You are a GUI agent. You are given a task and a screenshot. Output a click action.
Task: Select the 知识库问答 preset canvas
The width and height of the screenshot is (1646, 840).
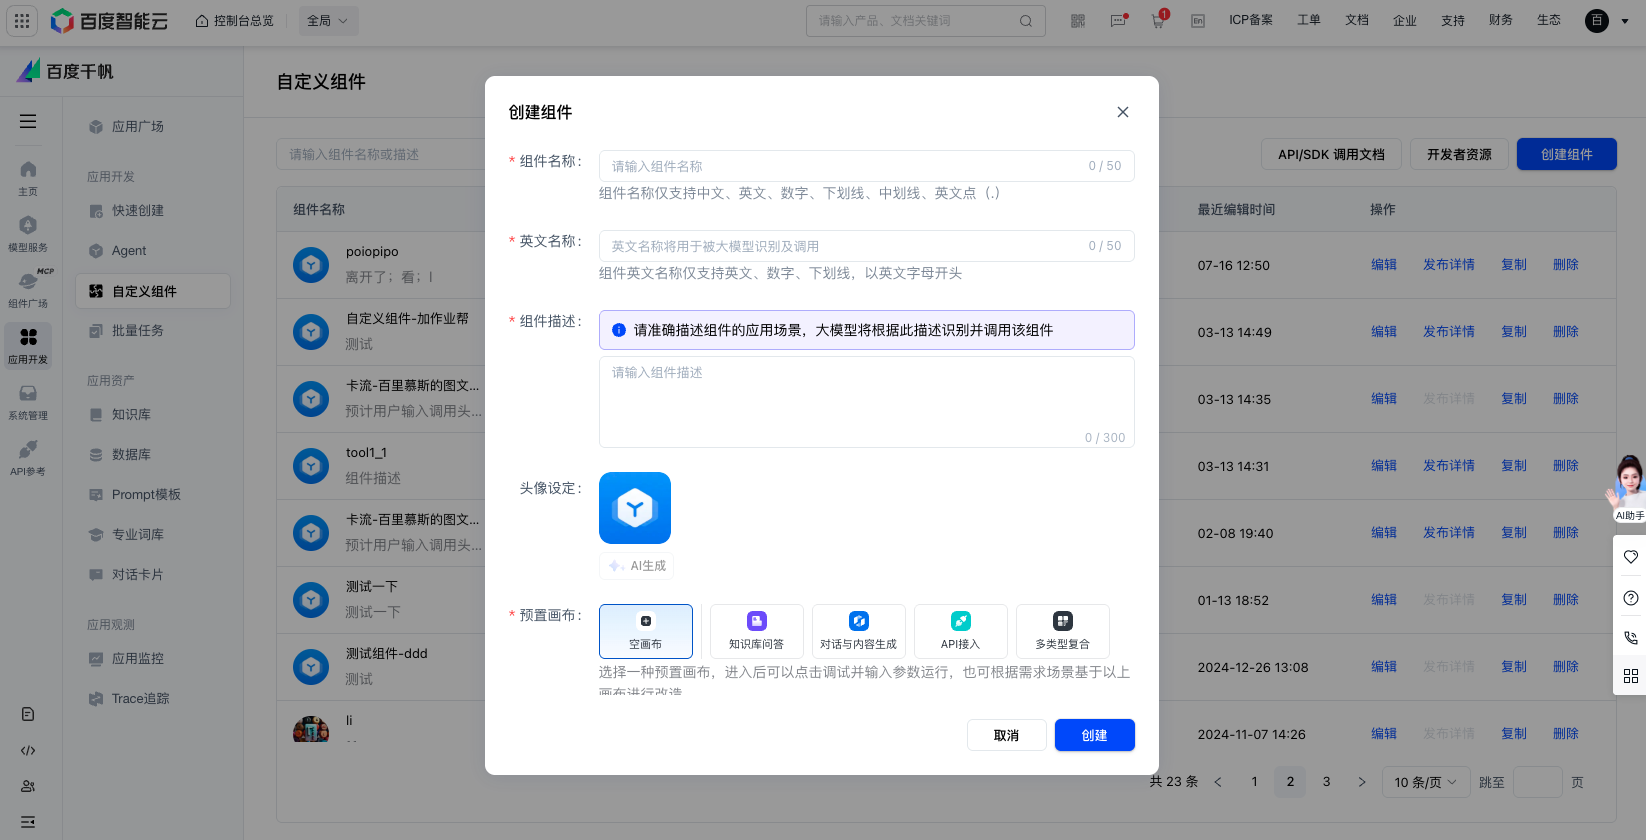(x=756, y=631)
